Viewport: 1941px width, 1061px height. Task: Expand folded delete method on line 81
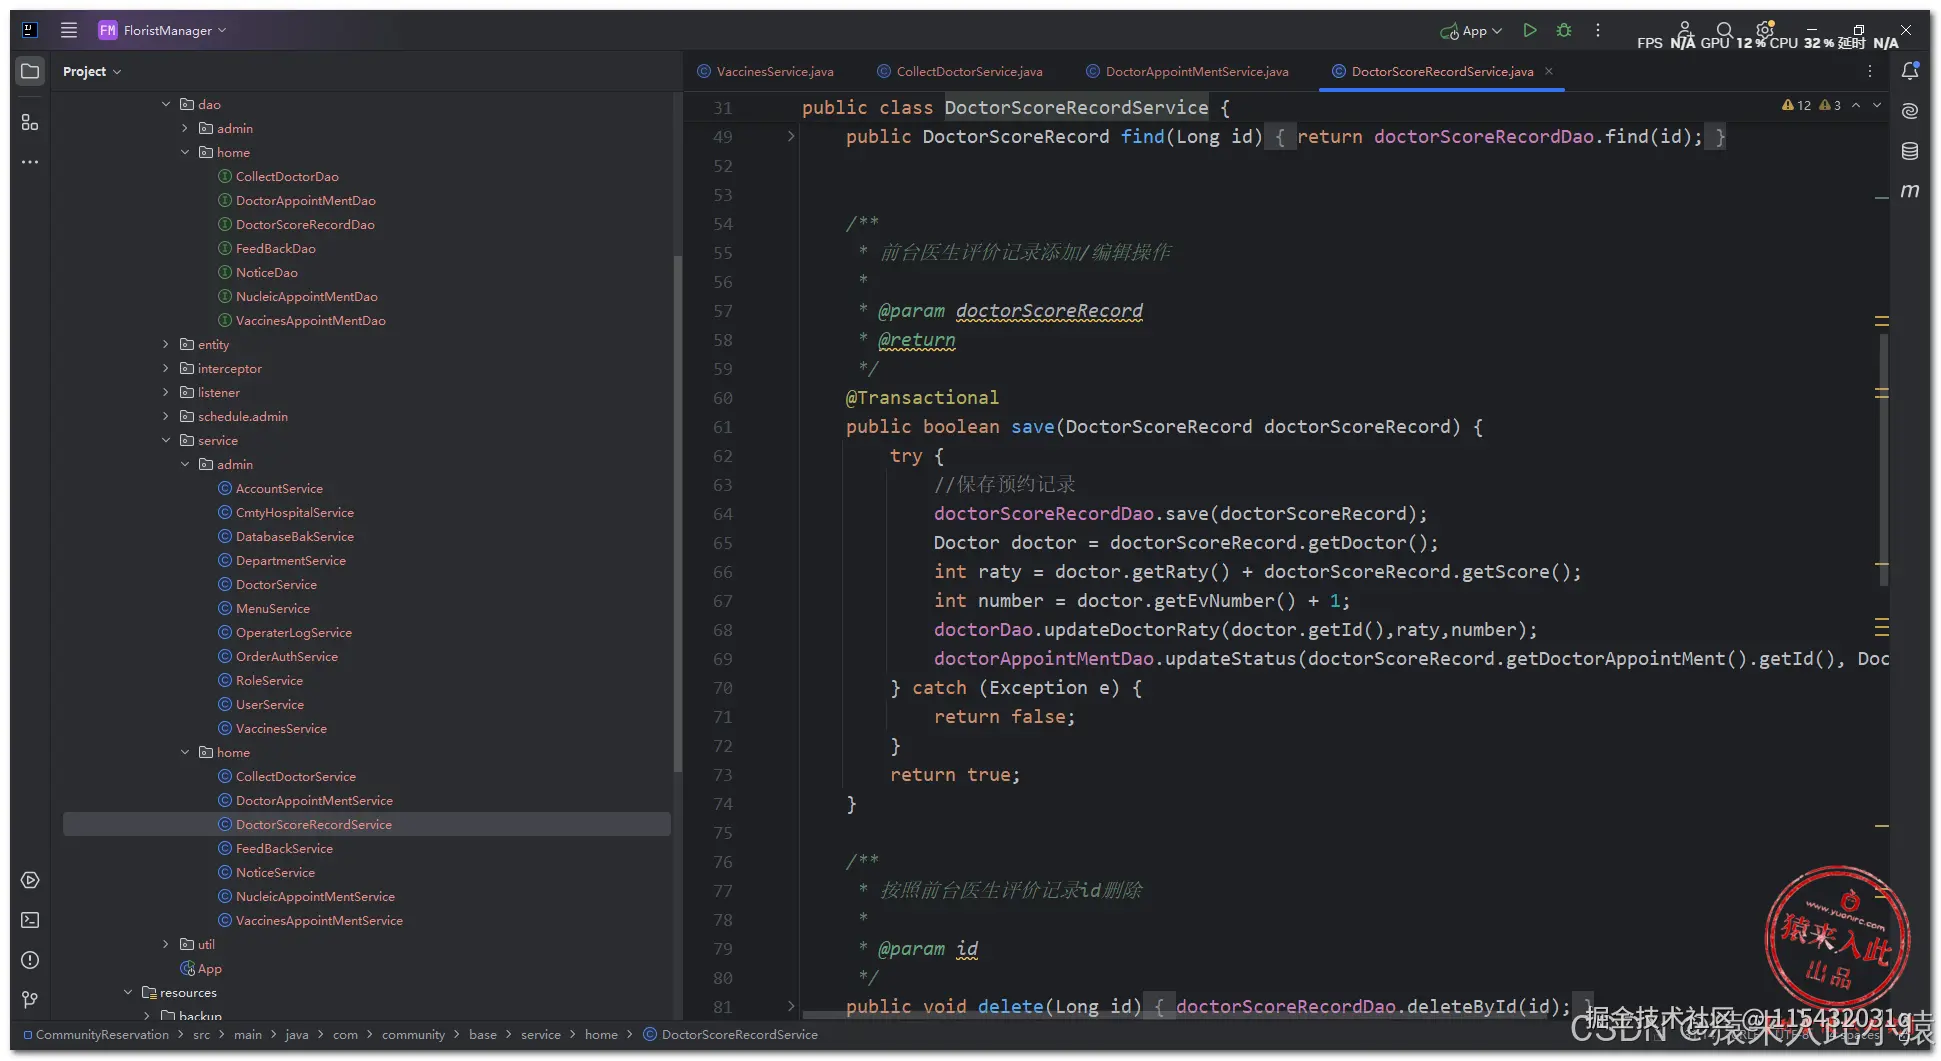pyautogui.click(x=791, y=1006)
